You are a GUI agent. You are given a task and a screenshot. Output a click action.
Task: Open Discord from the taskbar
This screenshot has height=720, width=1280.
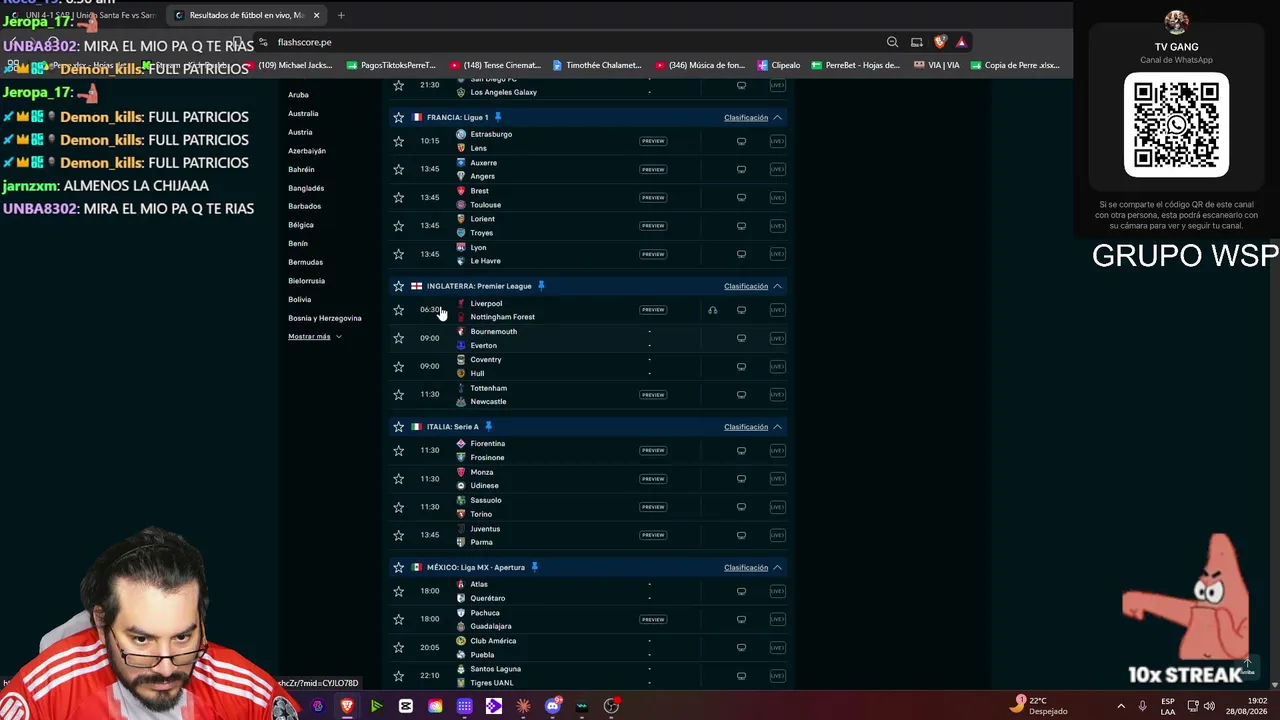click(553, 706)
